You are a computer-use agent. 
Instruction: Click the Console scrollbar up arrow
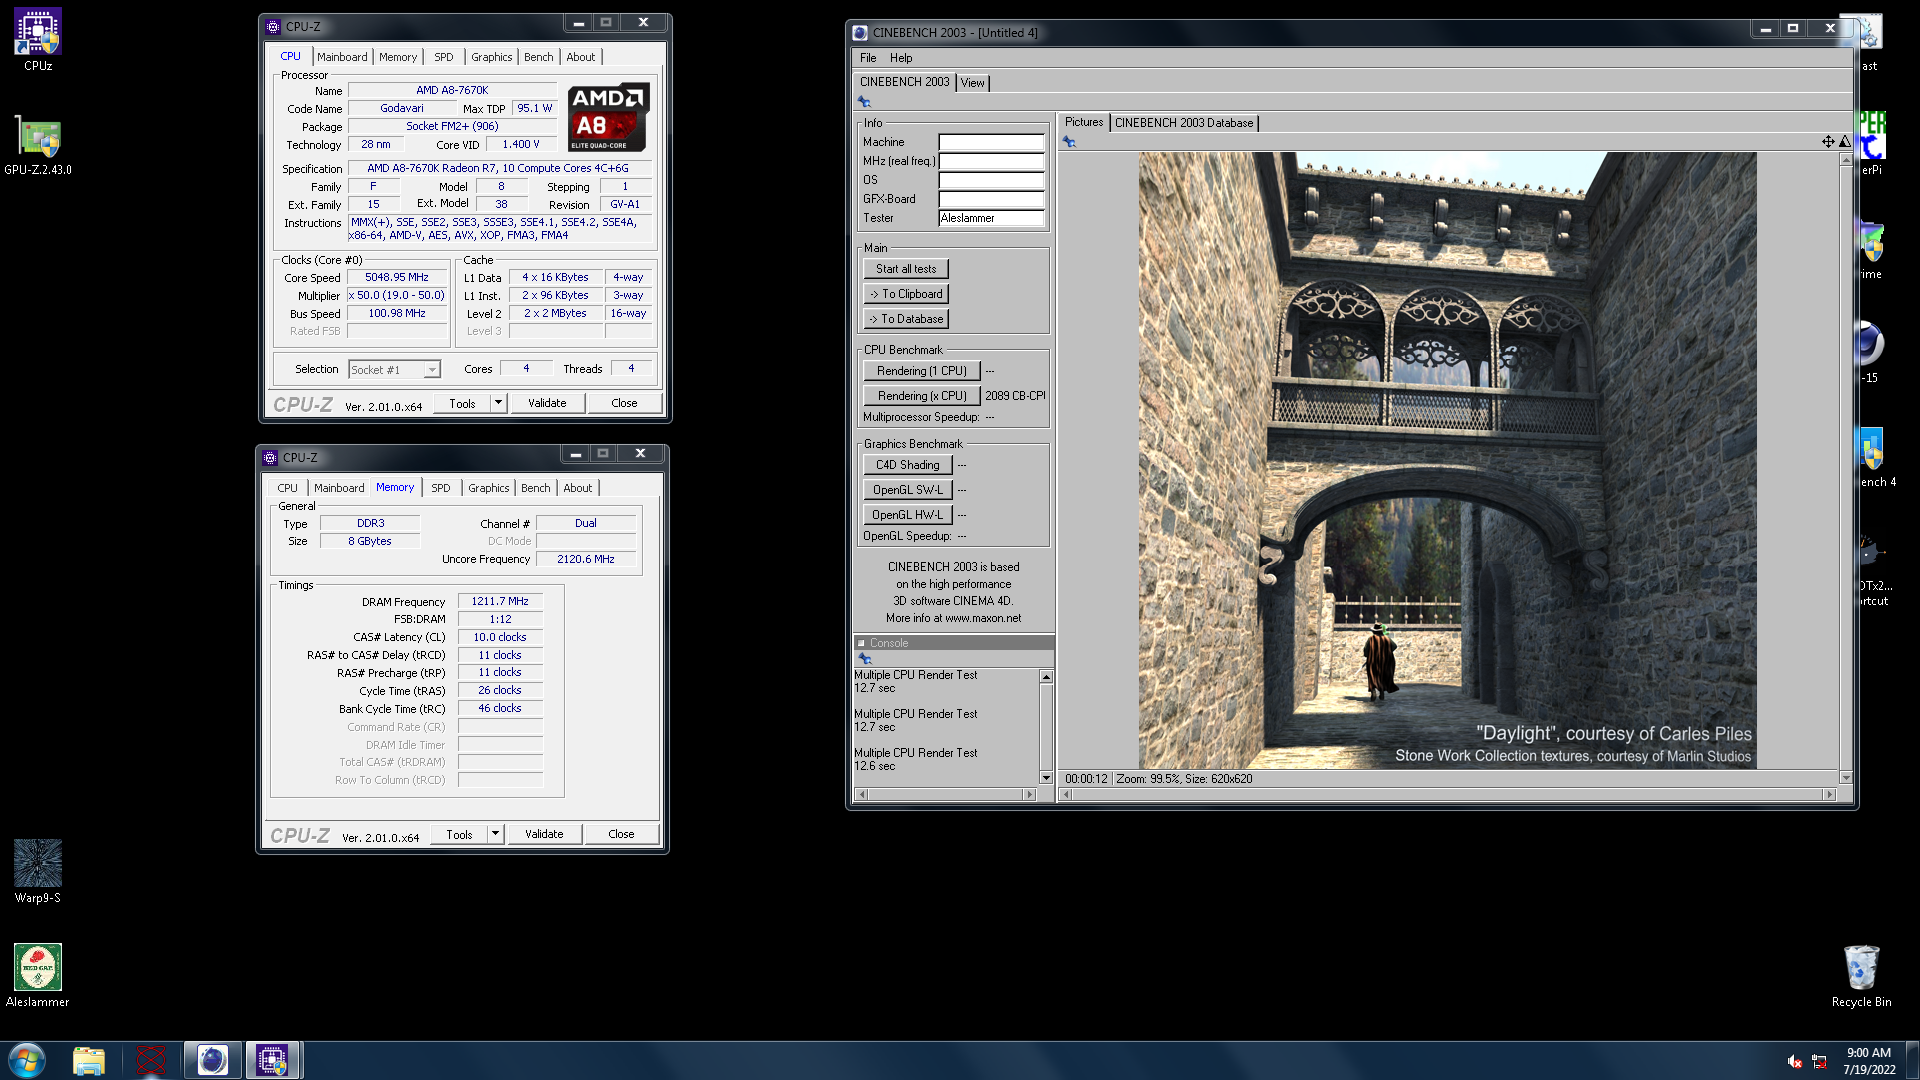(x=1046, y=677)
